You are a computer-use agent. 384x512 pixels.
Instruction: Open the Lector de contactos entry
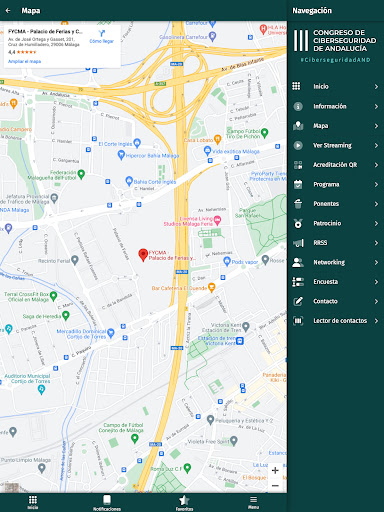click(x=336, y=321)
